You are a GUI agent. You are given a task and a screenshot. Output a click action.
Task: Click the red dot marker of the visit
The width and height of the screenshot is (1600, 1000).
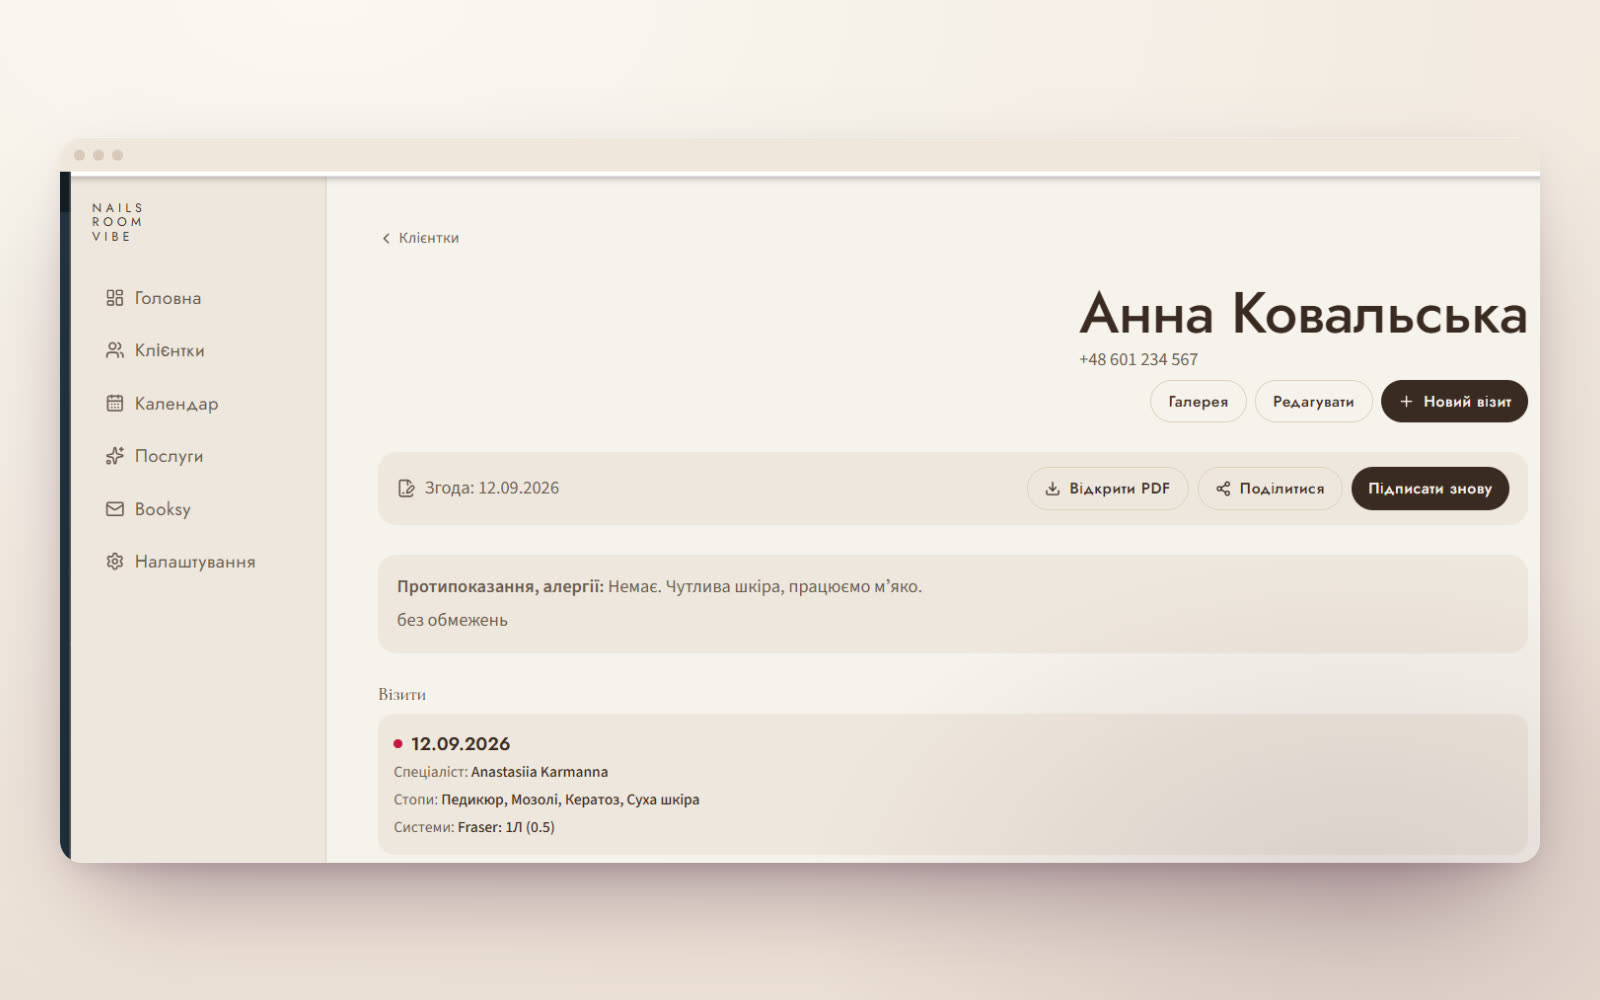point(398,744)
